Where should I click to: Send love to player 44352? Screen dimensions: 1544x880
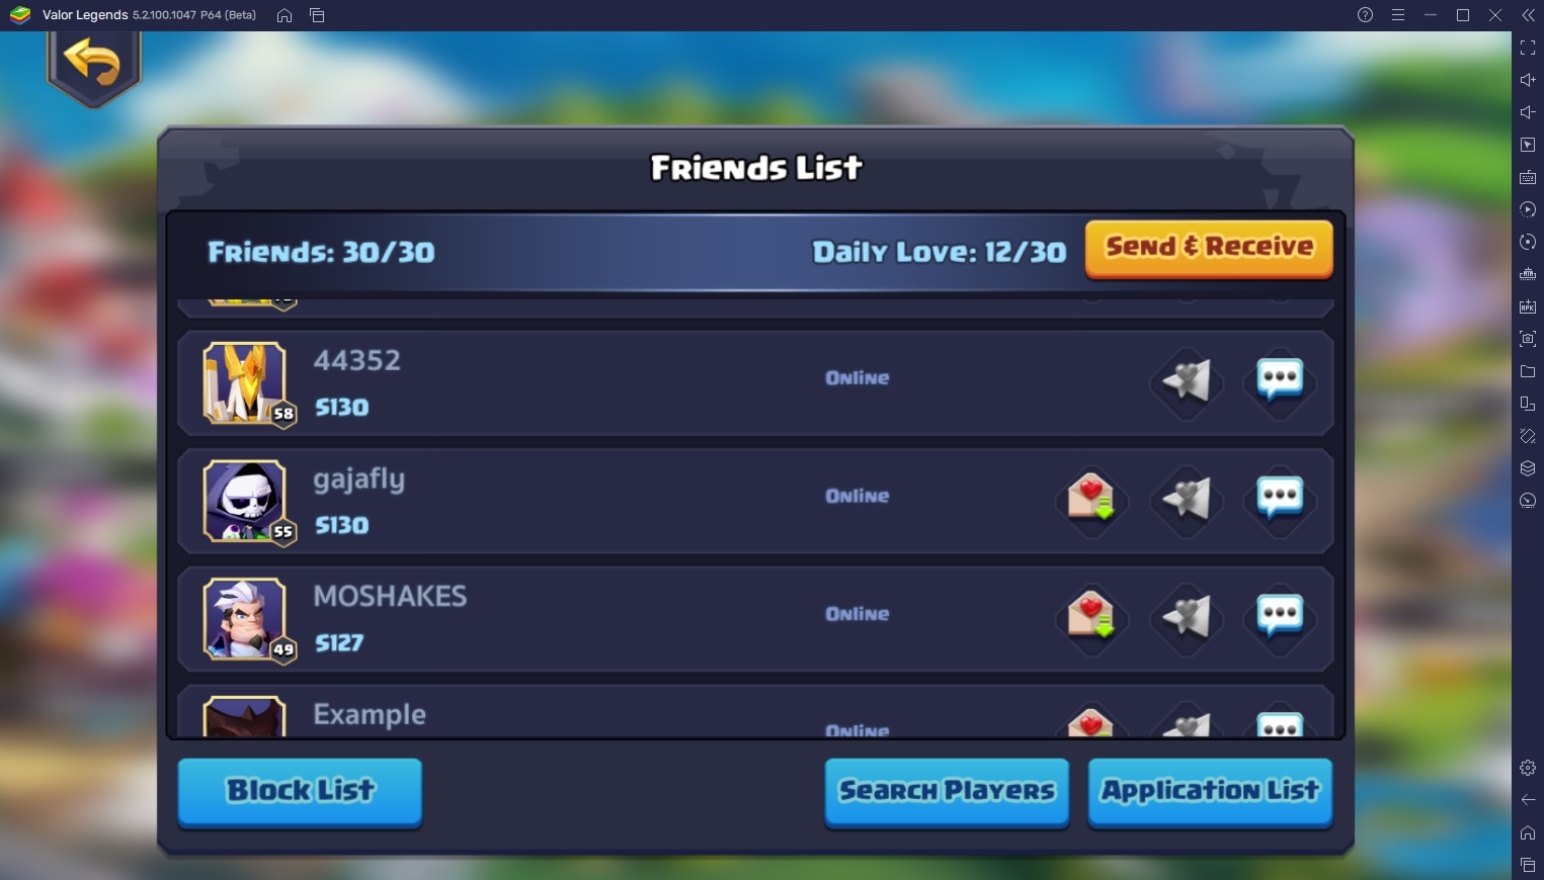[x=1186, y=380]
